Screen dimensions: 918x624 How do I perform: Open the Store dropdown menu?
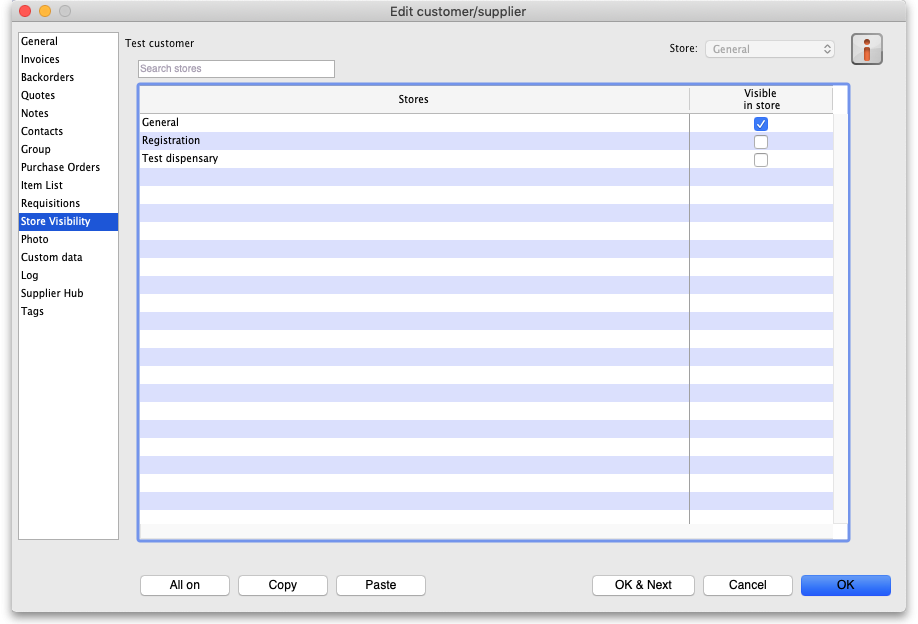(x=769, y=49)
